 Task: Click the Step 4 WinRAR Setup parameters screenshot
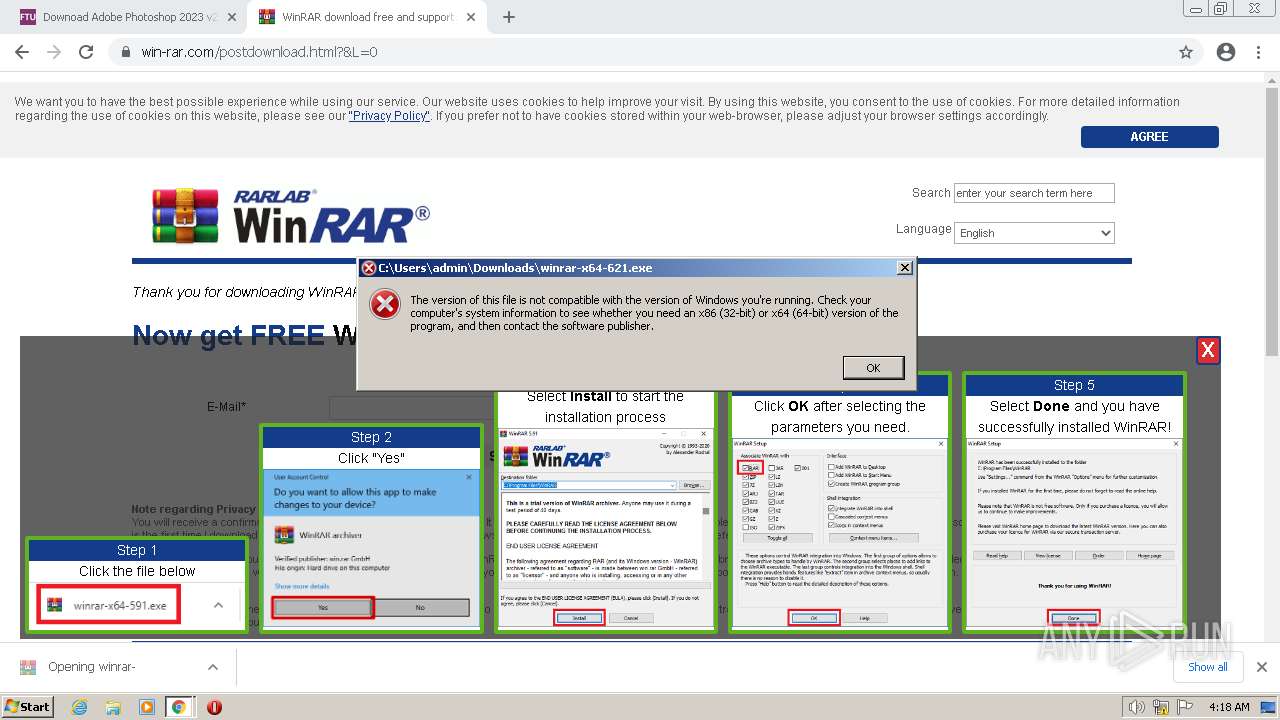click(x=840, y=532)
